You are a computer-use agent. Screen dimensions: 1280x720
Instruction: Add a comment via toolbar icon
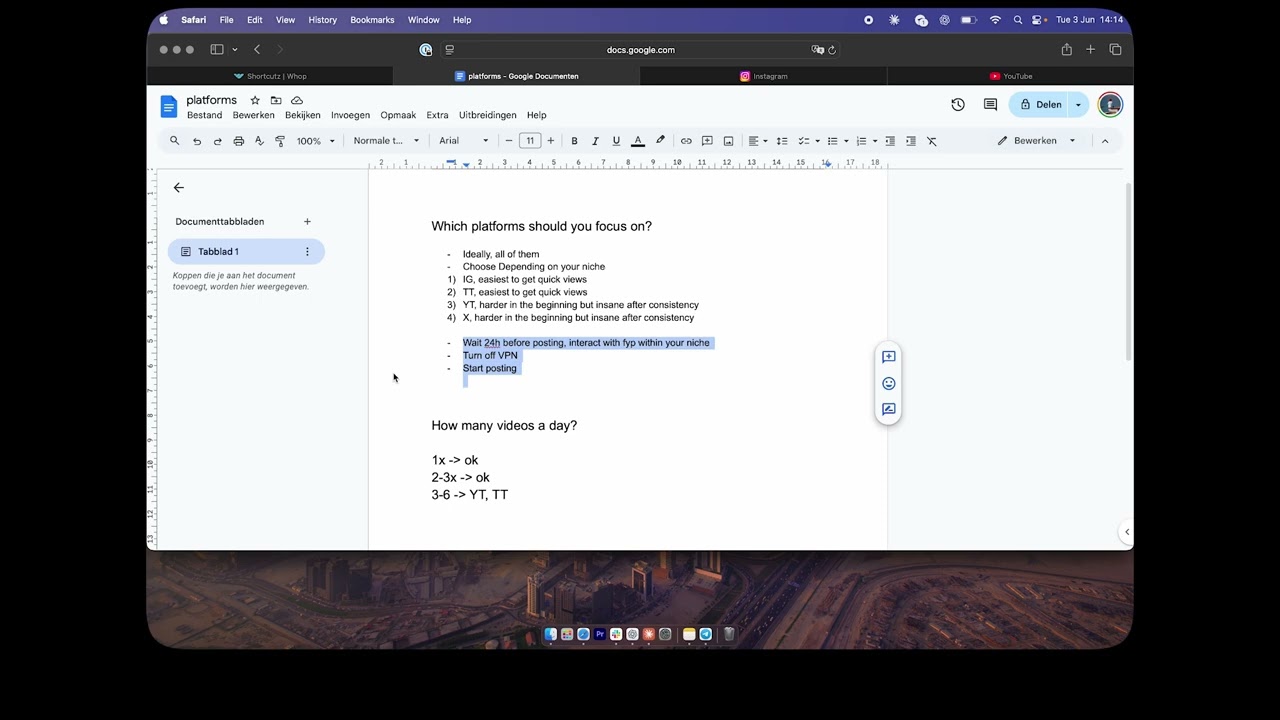click(x=707, y=141)
